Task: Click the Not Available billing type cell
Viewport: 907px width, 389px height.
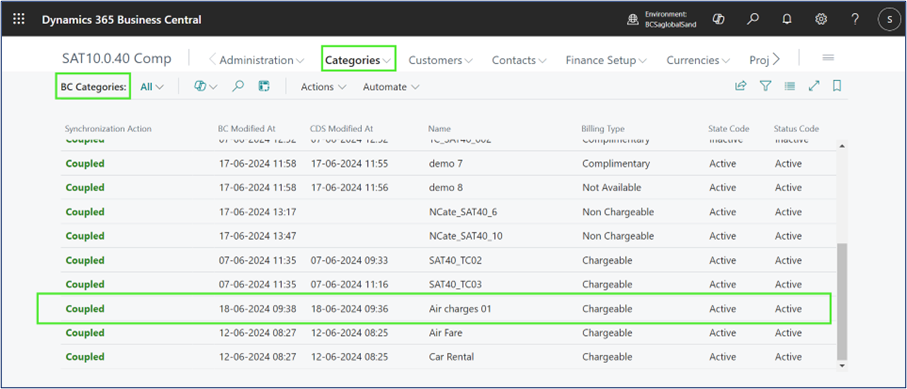Action: tap(612, 188)
